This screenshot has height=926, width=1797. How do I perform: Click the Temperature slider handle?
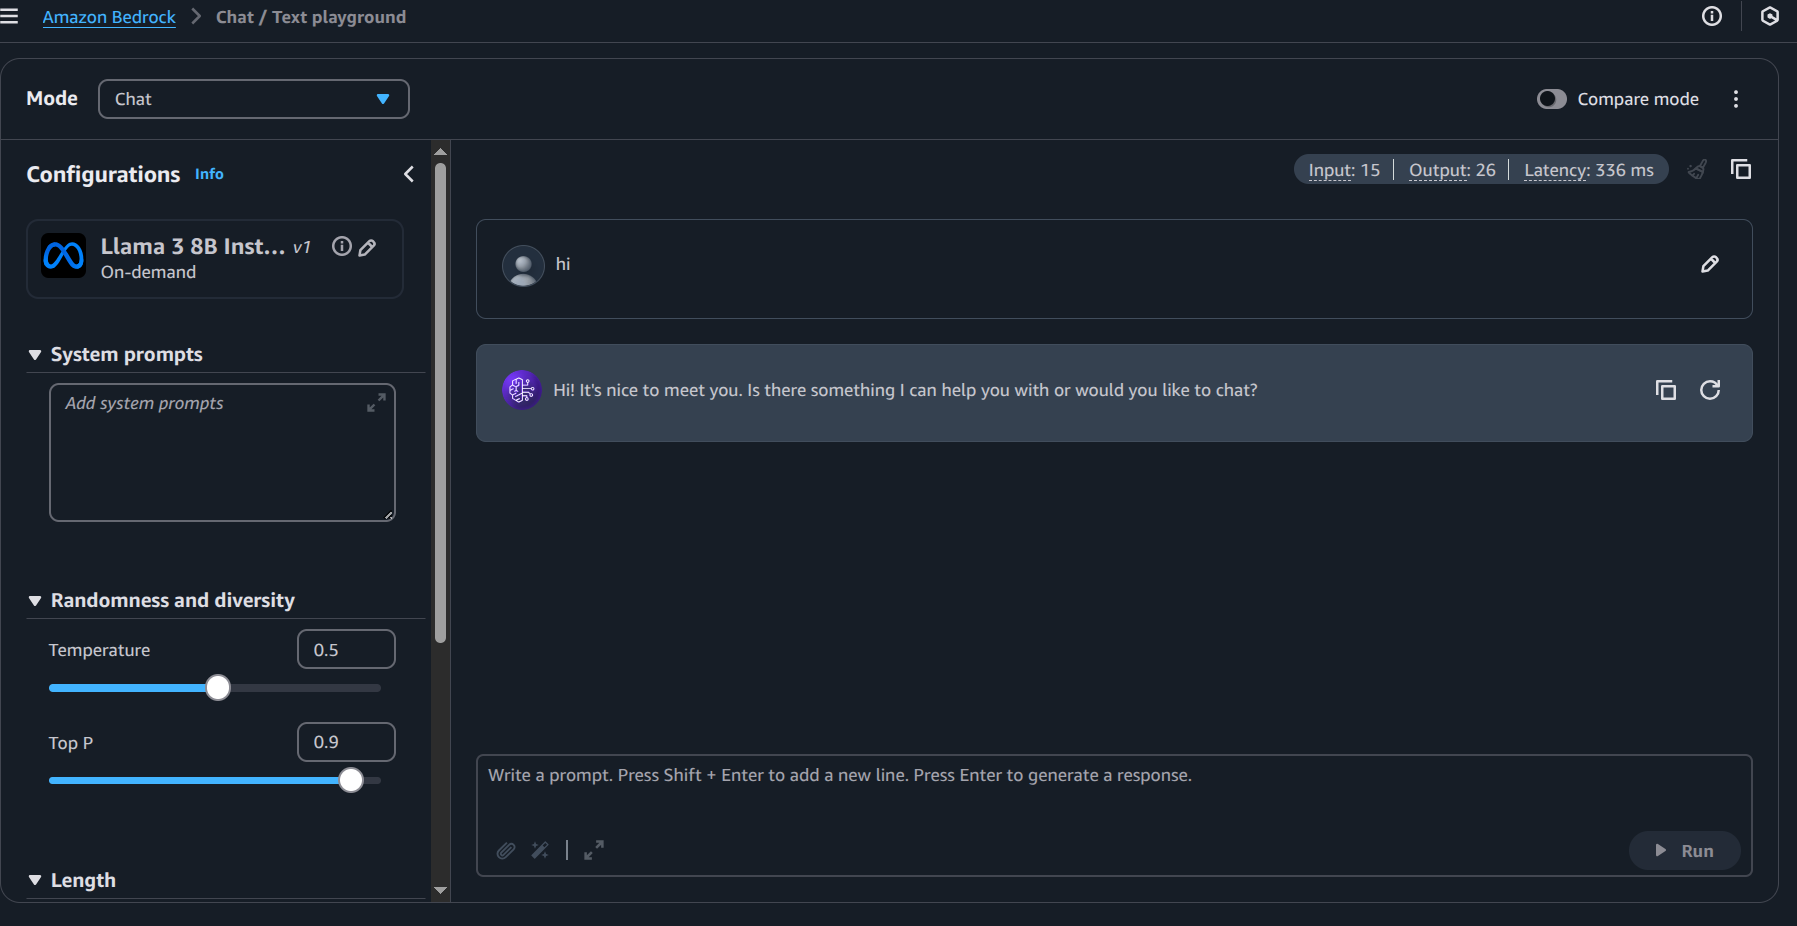pos(218,688)
